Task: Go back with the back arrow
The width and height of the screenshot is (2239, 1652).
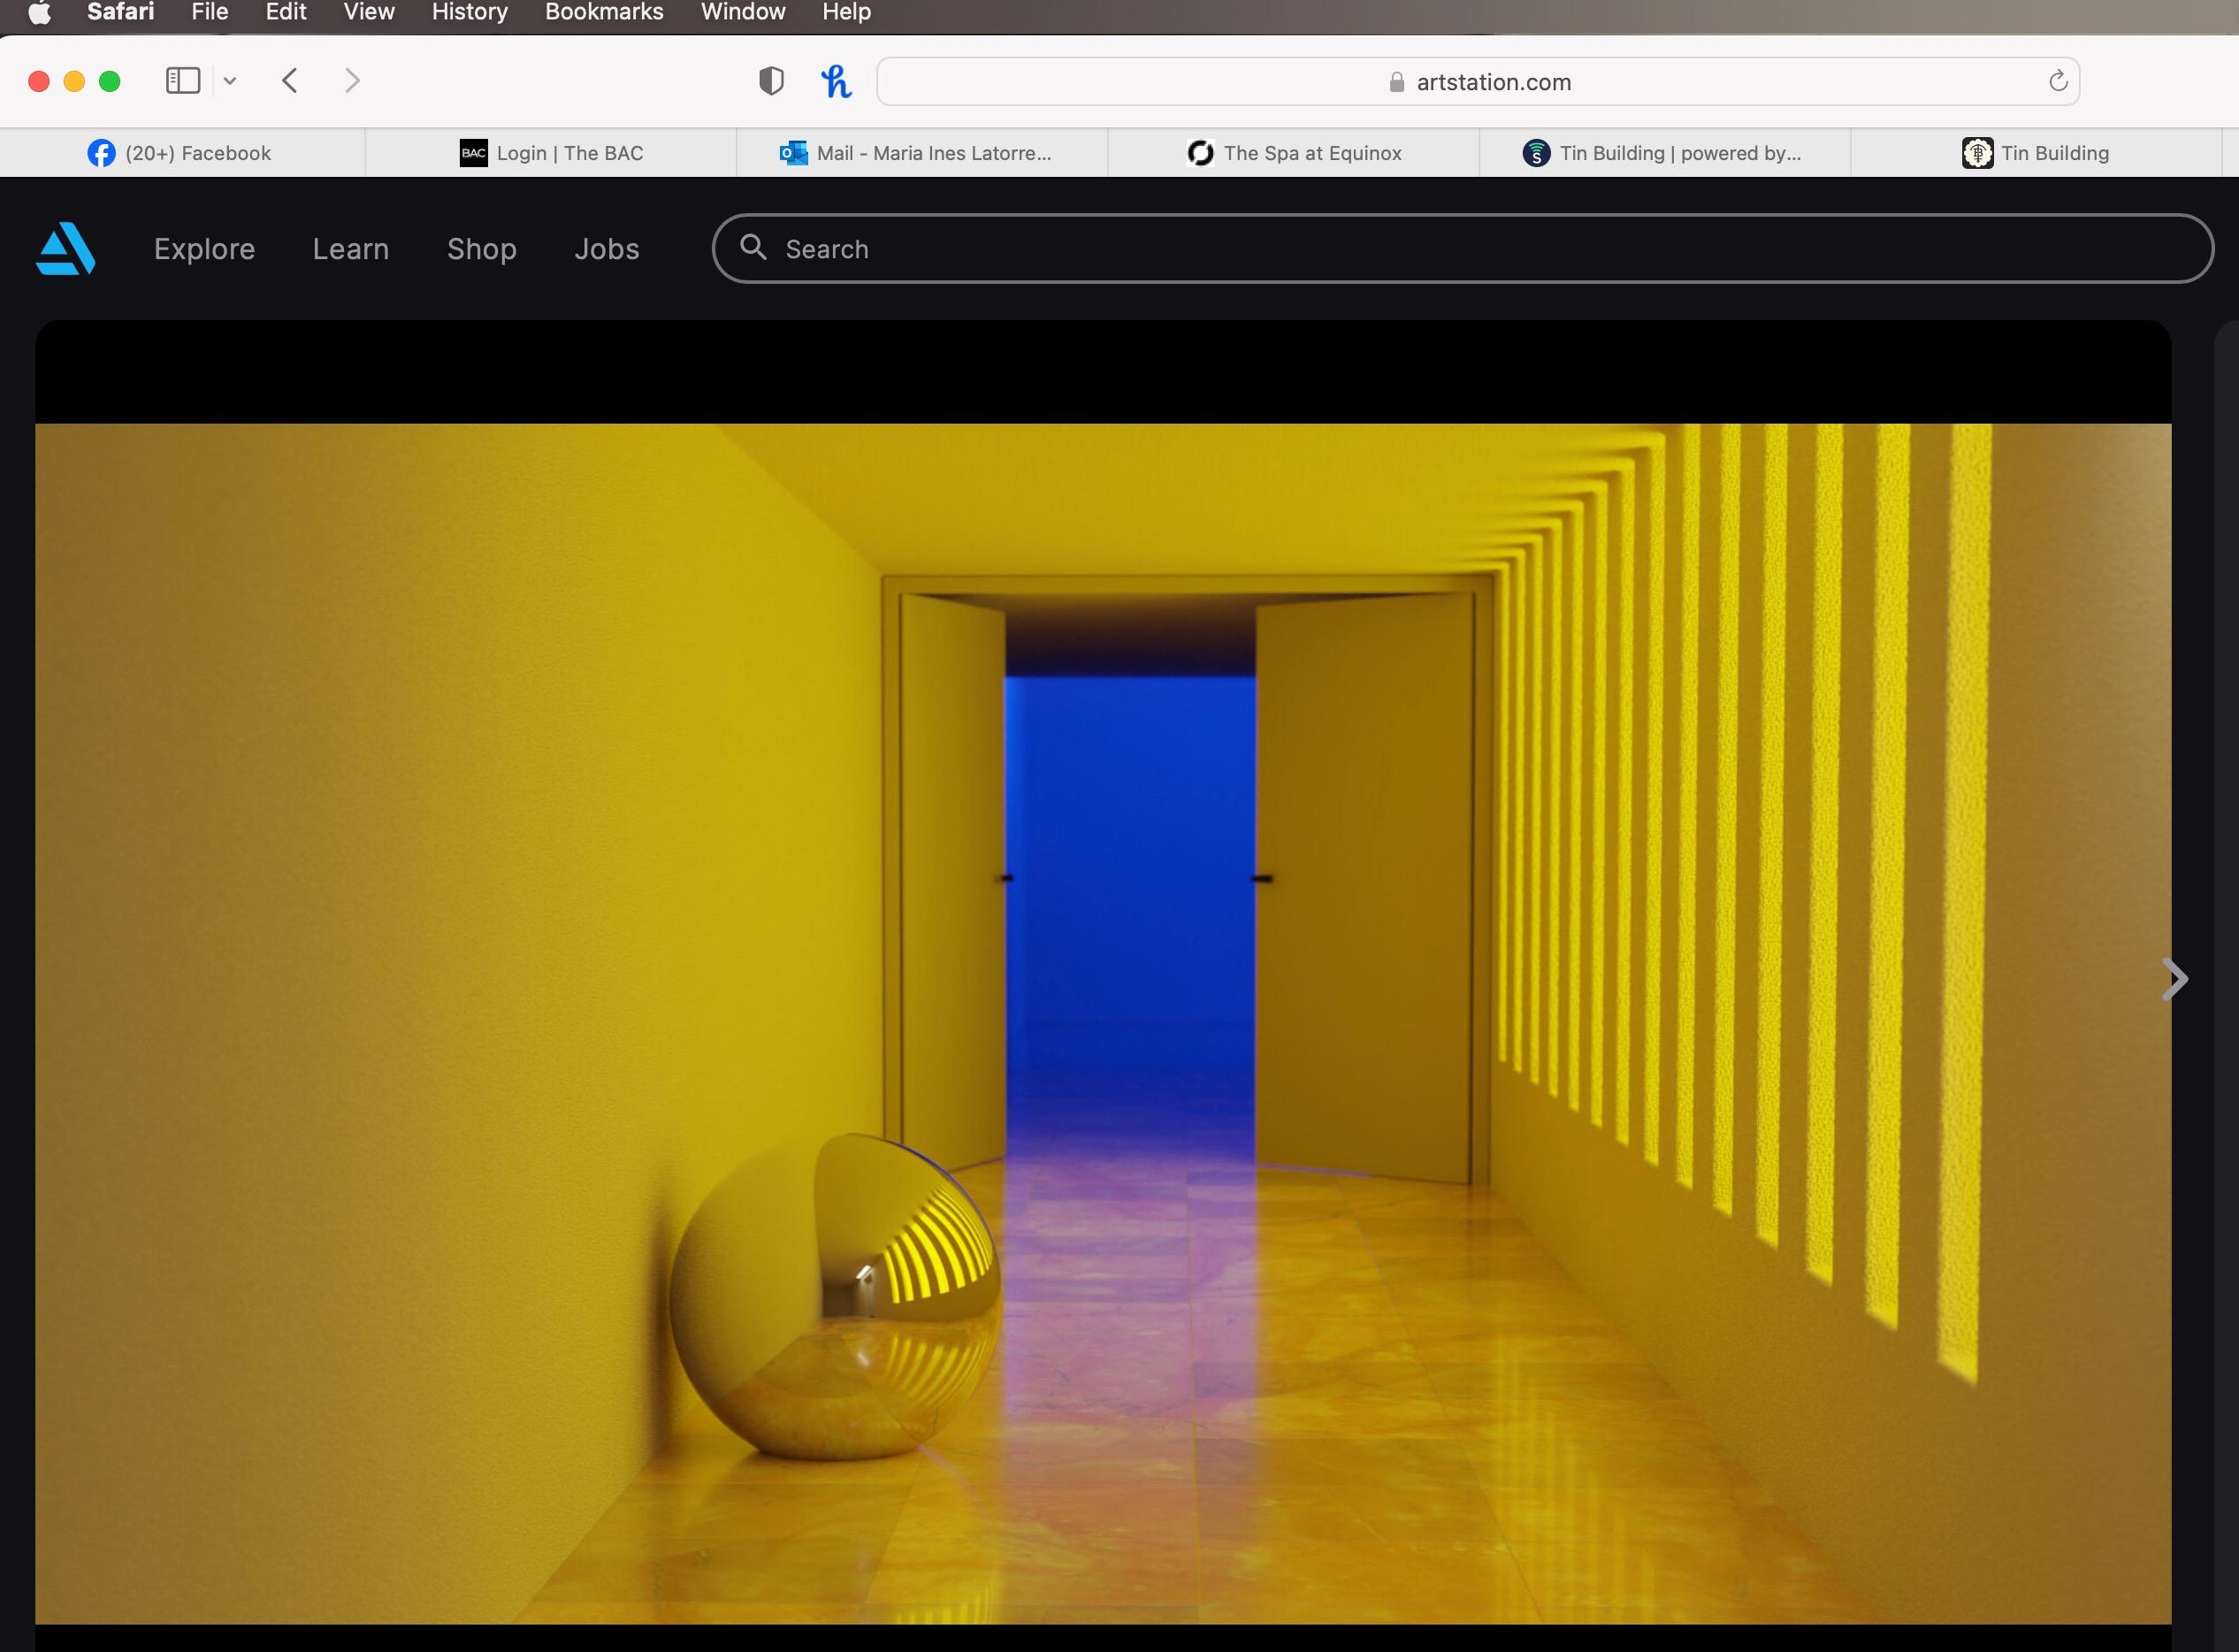Action: click(290, 81)
